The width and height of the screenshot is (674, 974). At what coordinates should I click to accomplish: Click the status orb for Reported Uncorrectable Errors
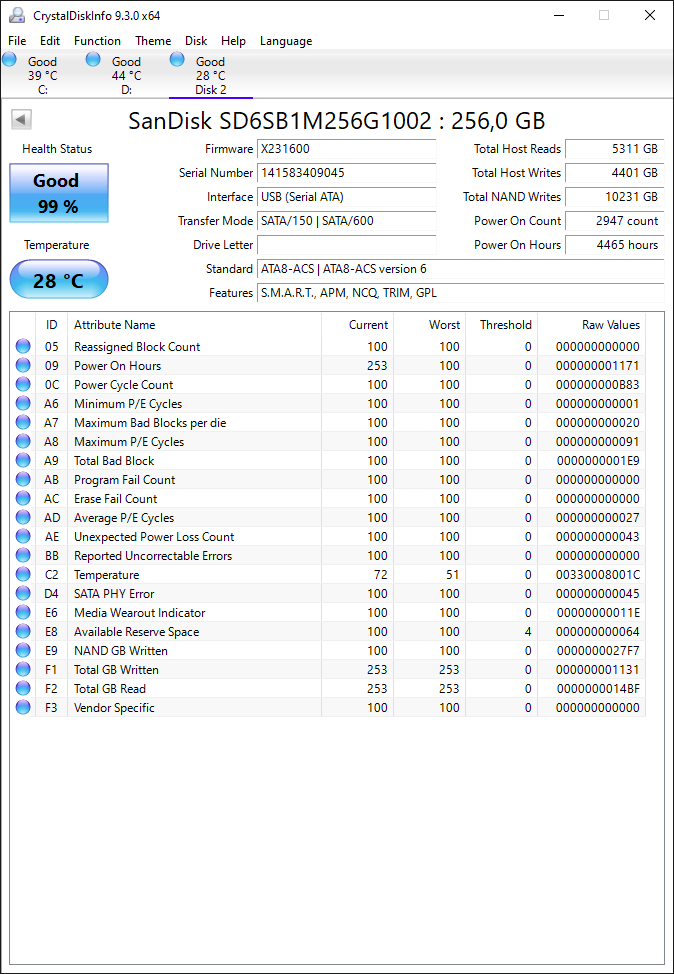23,555
